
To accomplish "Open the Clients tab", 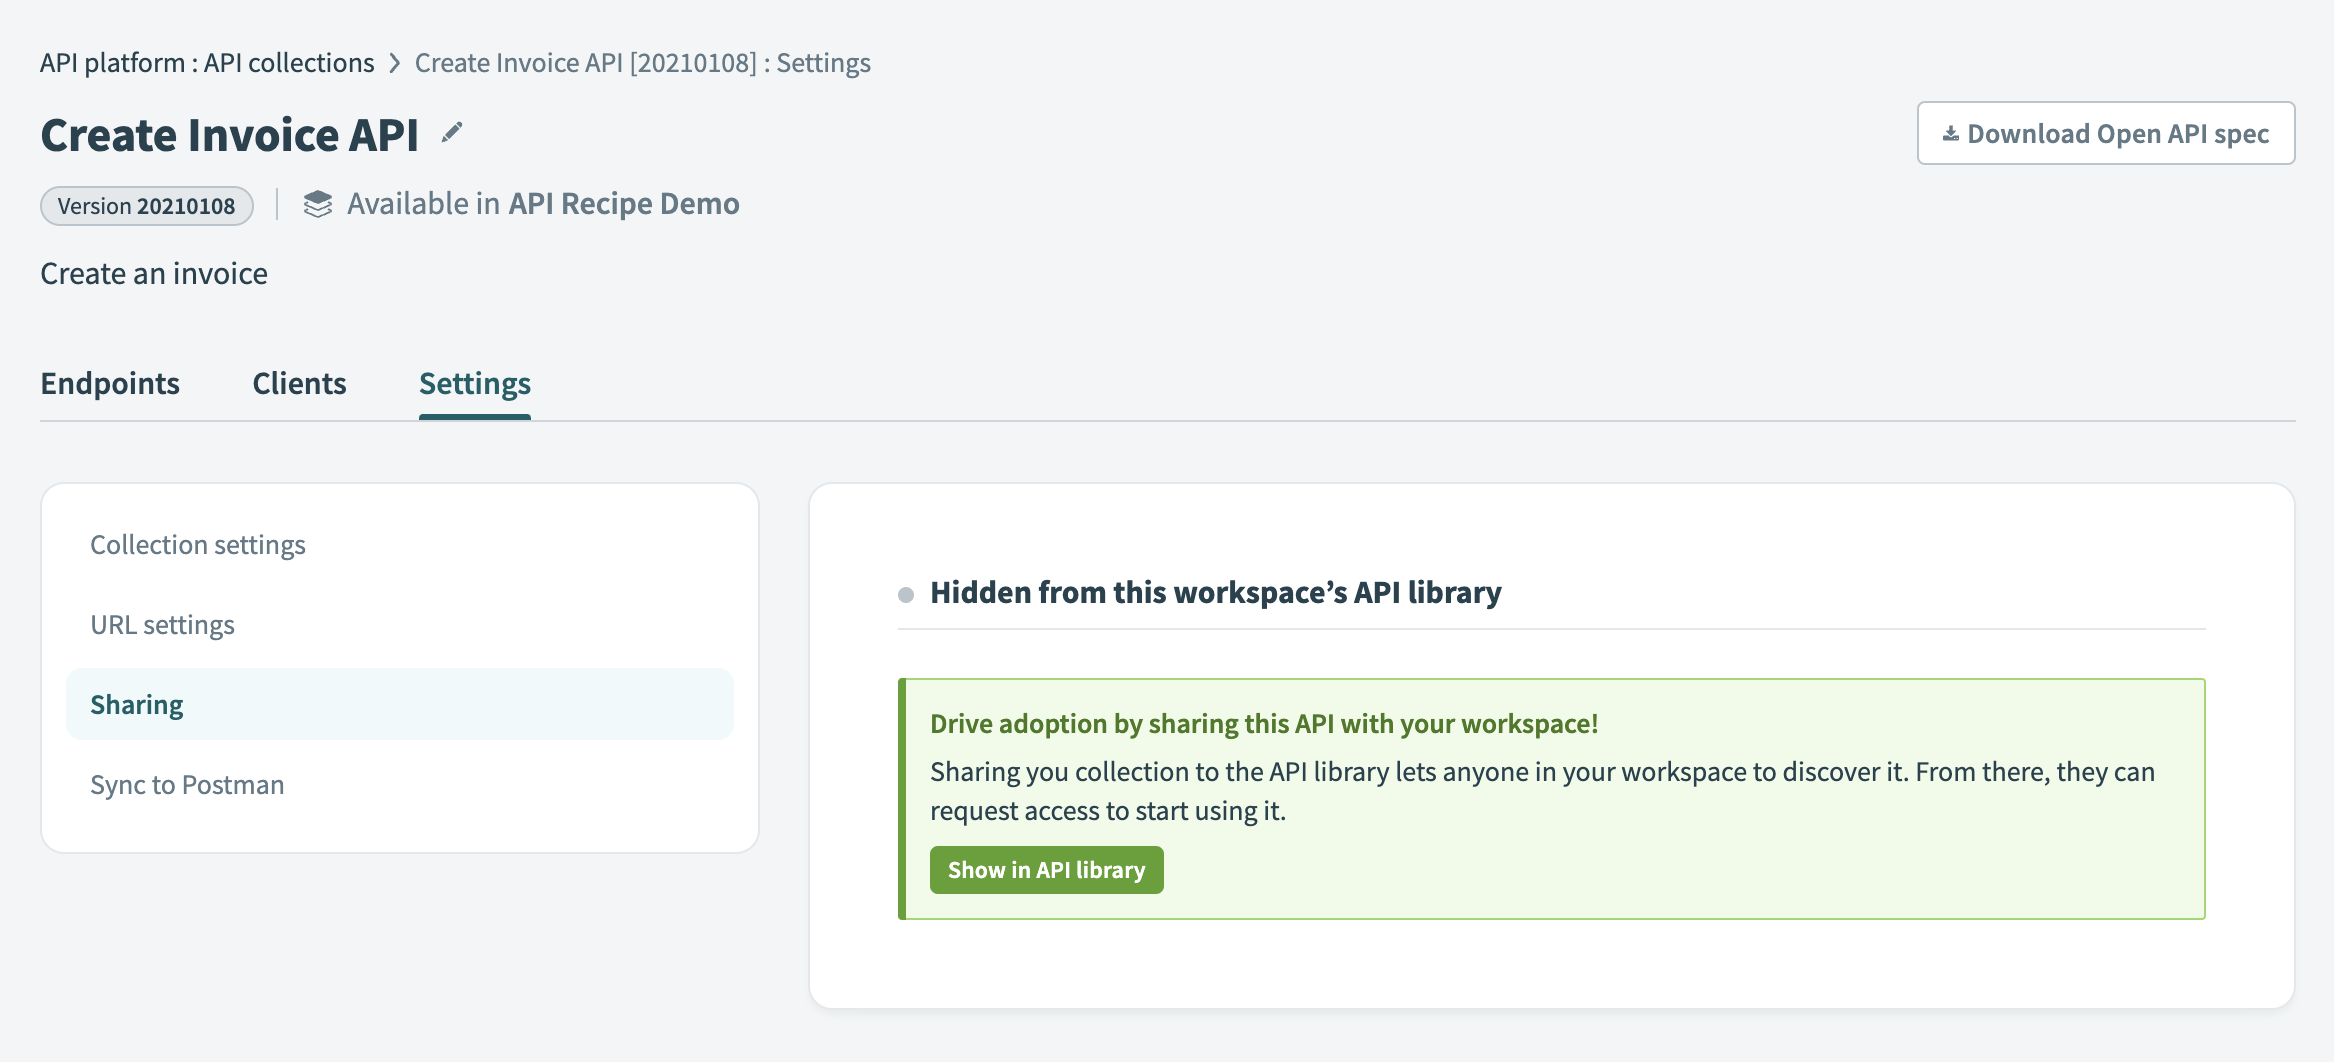I will (299, 383).
